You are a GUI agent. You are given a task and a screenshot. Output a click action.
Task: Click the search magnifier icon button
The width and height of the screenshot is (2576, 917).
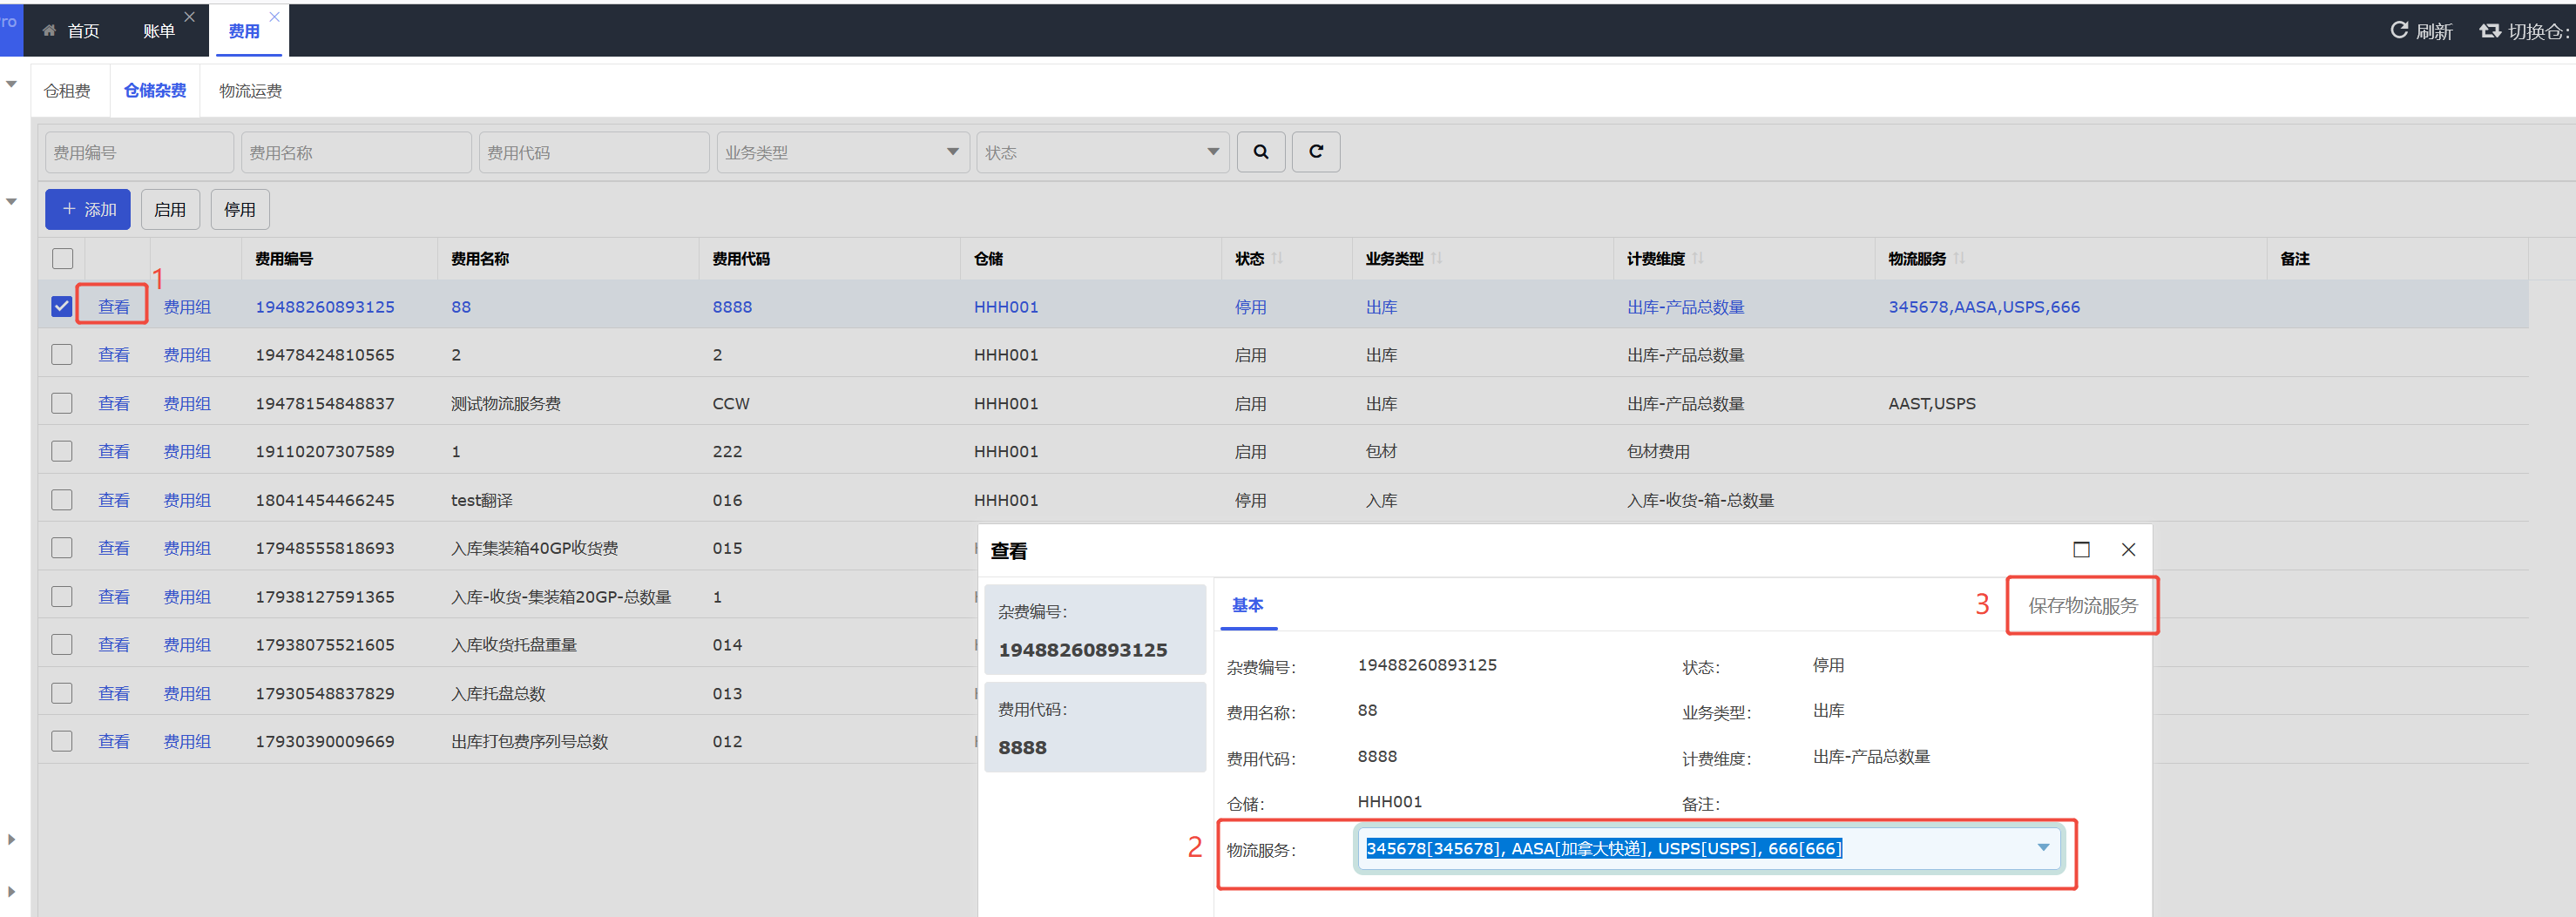coord(1261,152)
